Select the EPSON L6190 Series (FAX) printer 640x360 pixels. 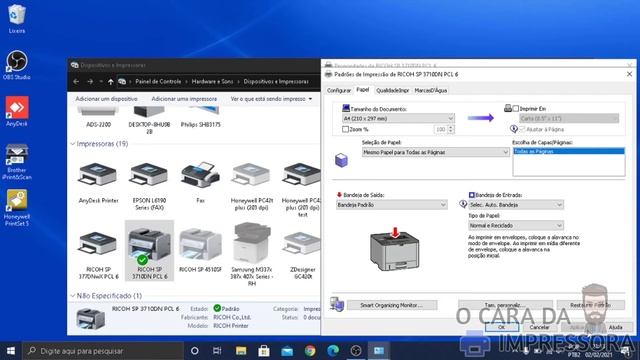point(149,186)
